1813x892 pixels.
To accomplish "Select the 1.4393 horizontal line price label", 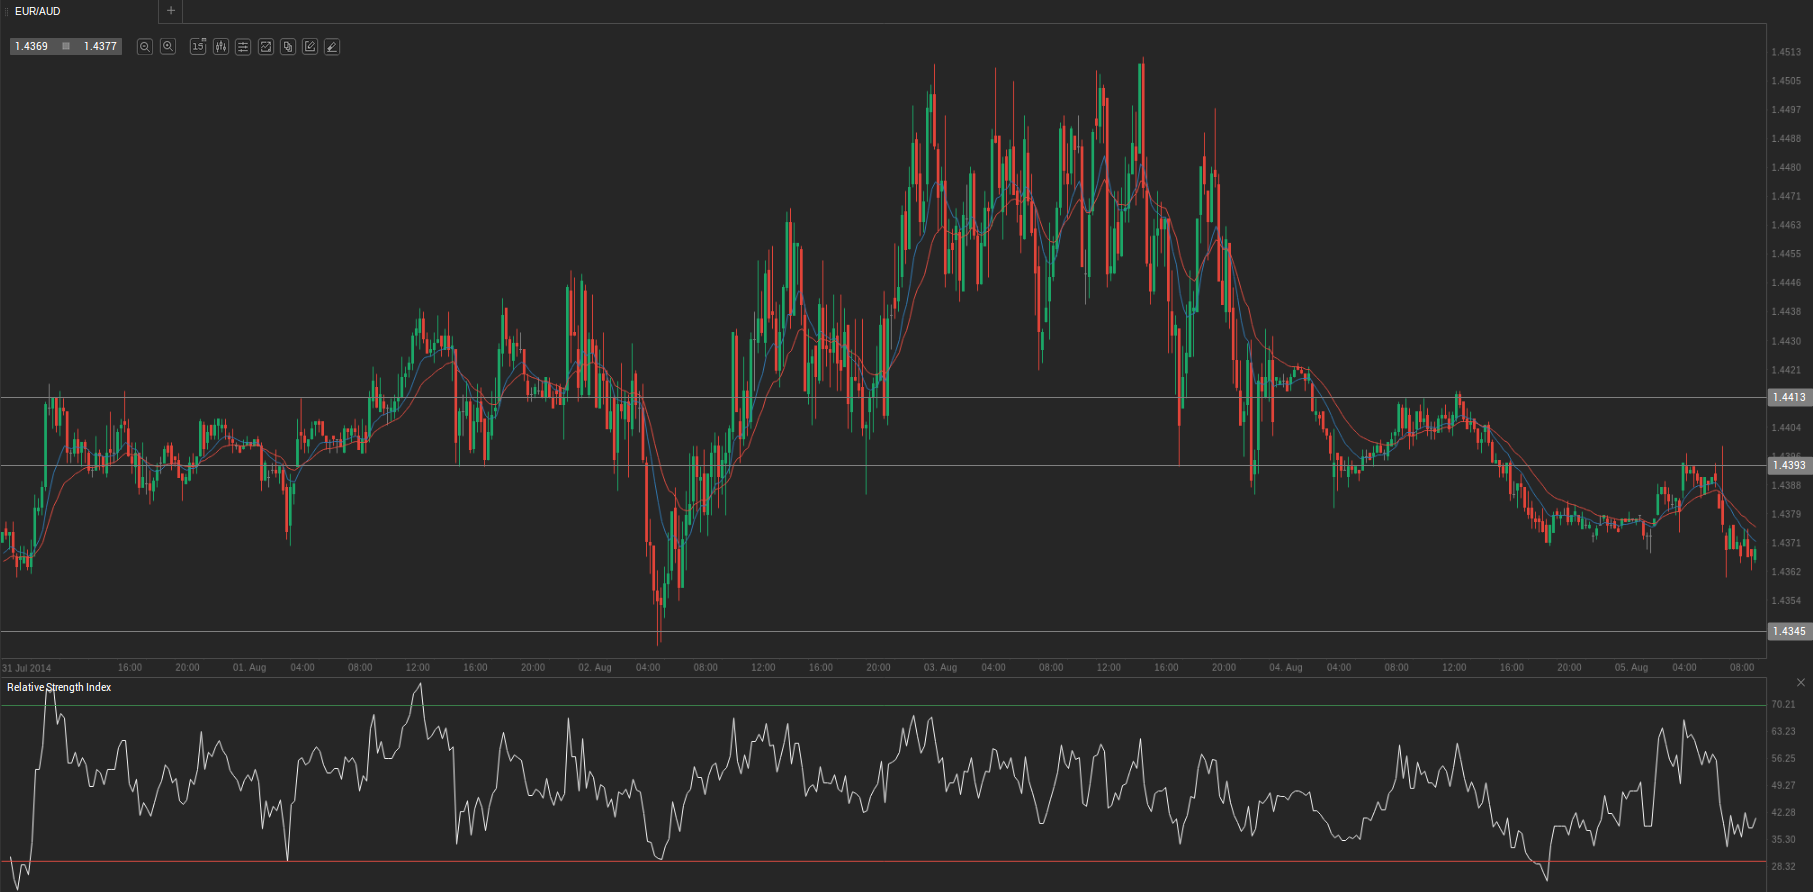I will 1789,465.
